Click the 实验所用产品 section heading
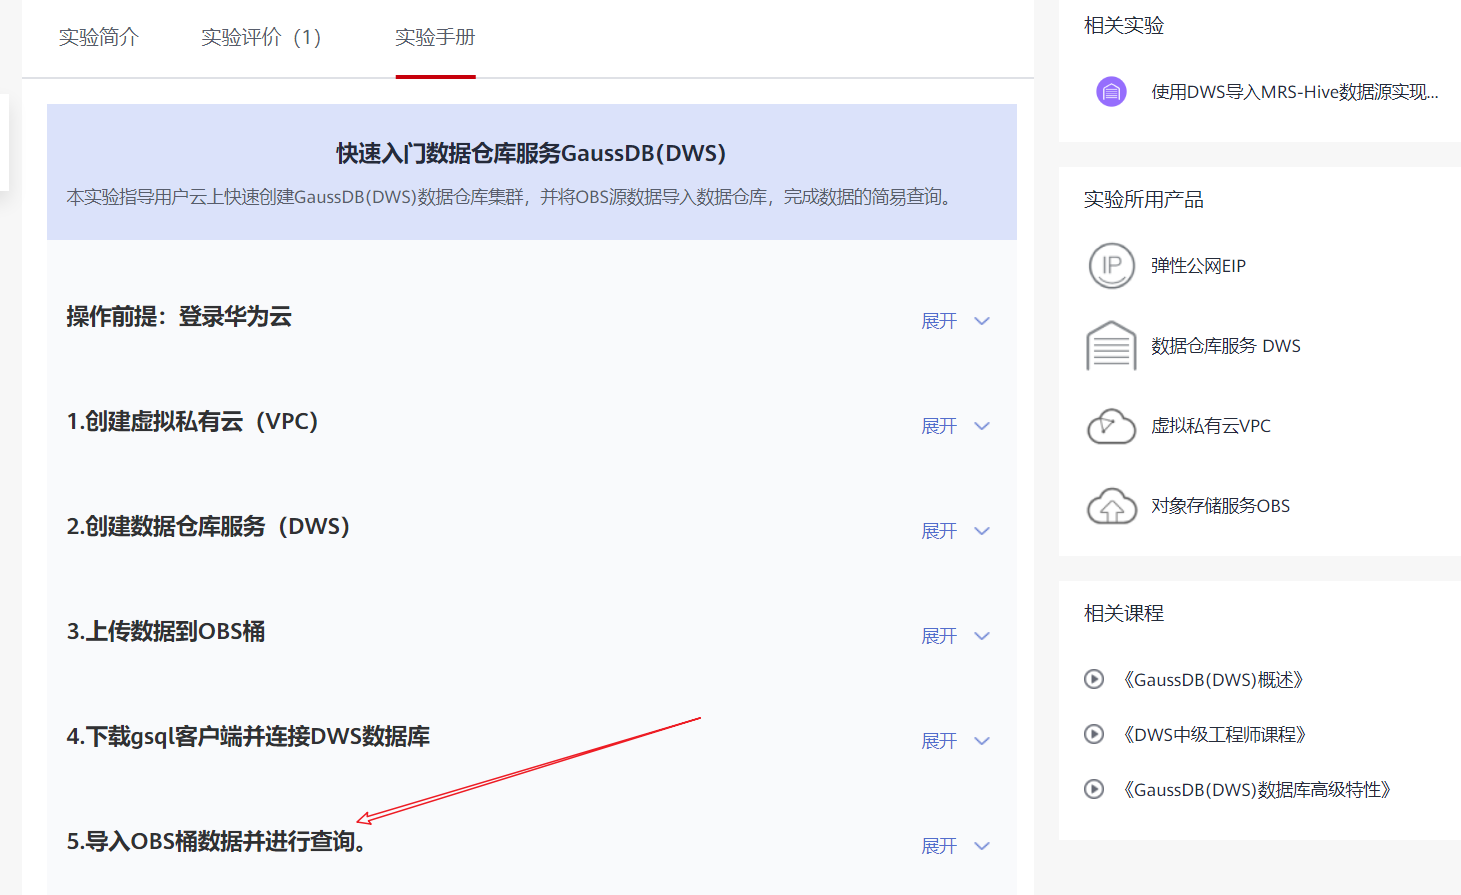This screenshot has height=895, width=1461. 1144,199
